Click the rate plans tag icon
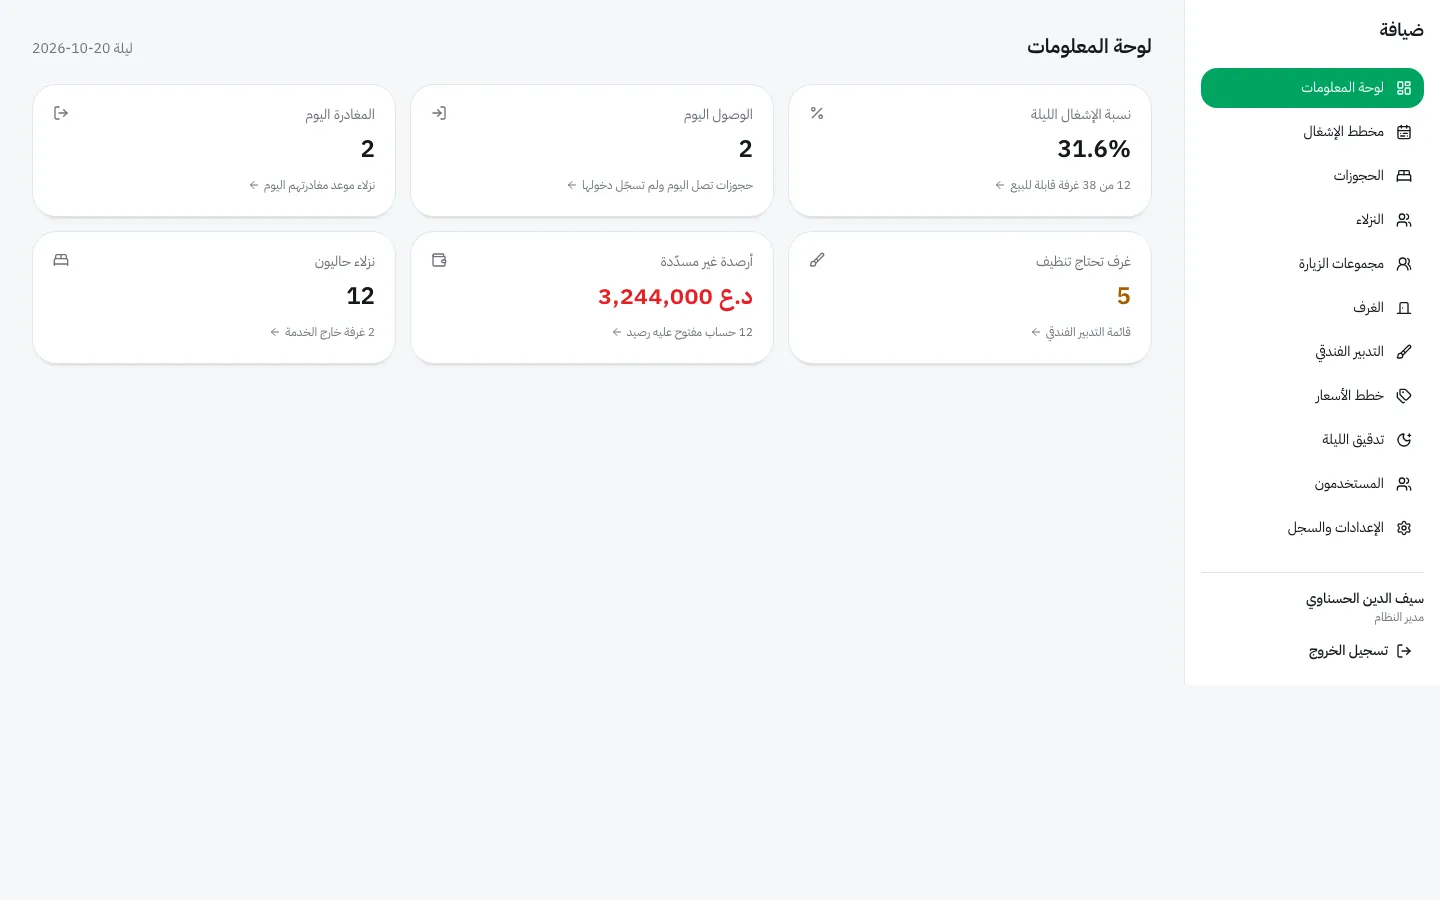The image size is (1440, 900). coord(1404,396)
